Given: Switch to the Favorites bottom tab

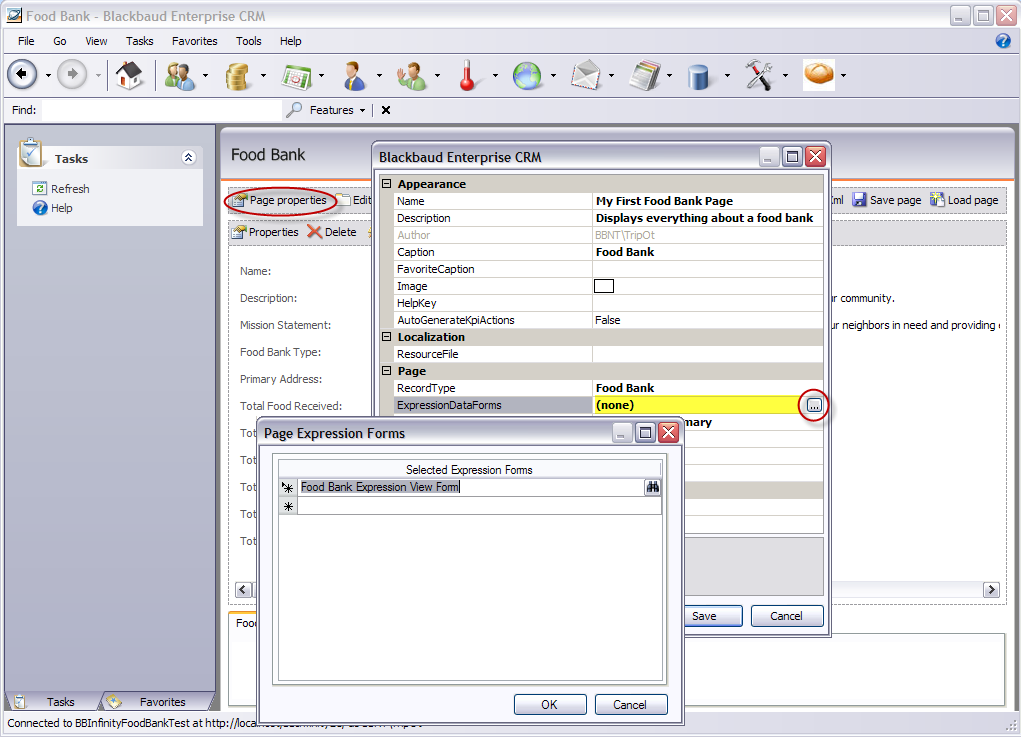Looking at the screenshot, I should click(157, 701).
